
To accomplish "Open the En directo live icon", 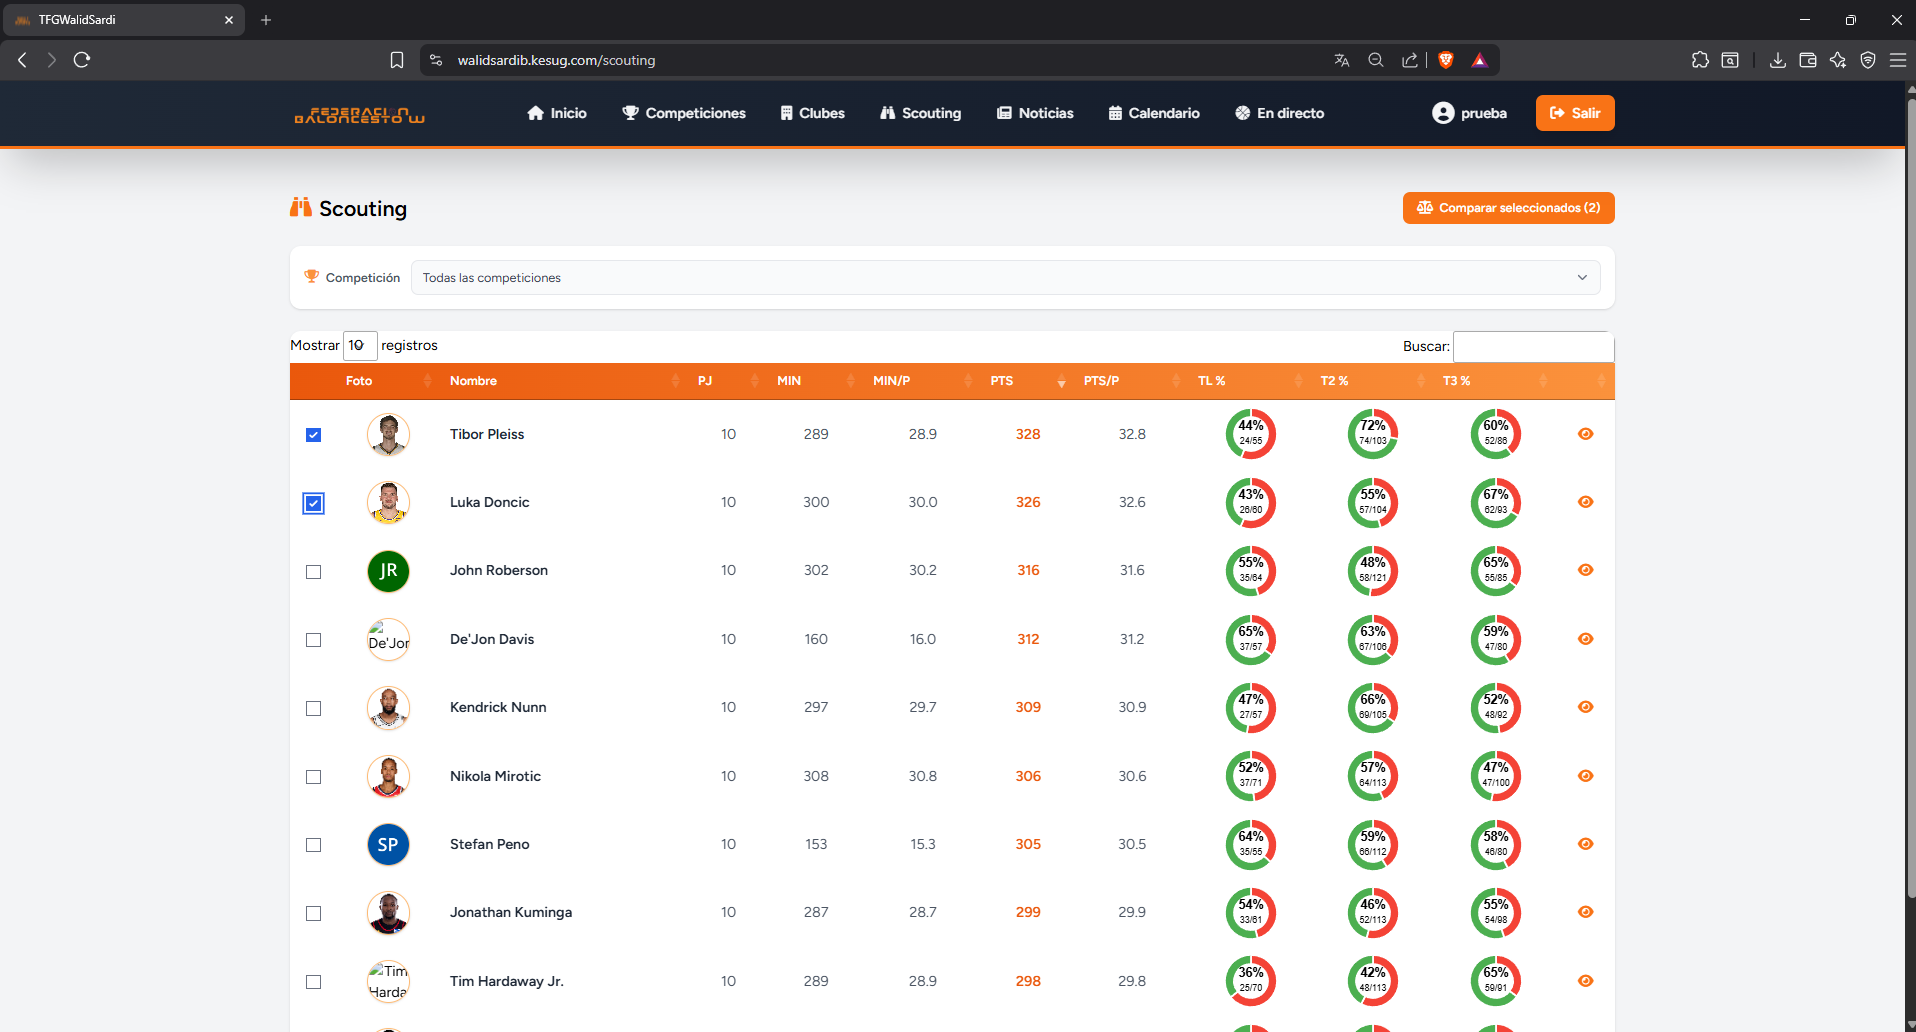I will [1243, 113].
